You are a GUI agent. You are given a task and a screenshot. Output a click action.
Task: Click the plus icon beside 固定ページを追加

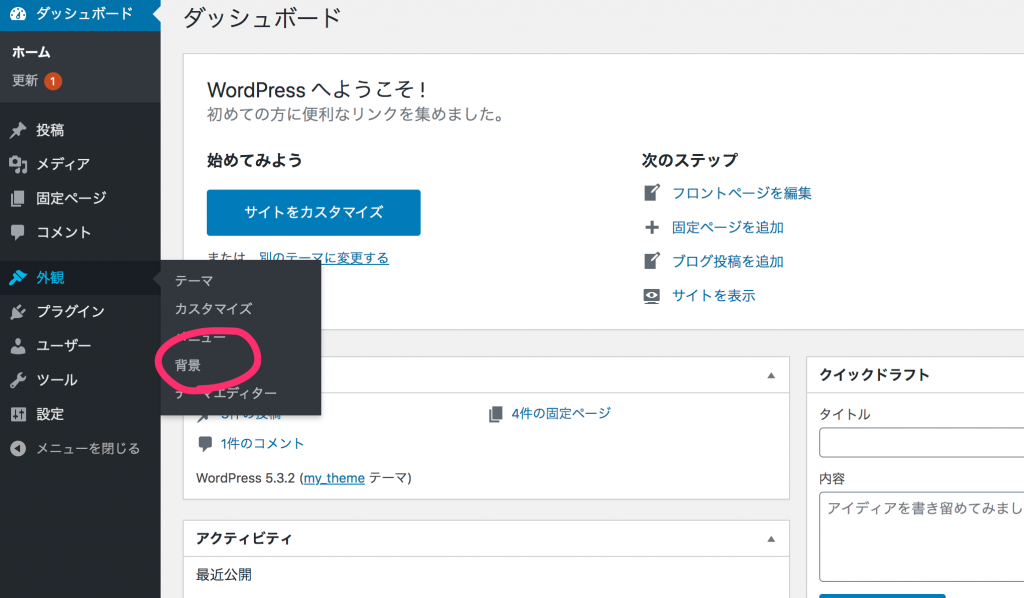(652, 227)
